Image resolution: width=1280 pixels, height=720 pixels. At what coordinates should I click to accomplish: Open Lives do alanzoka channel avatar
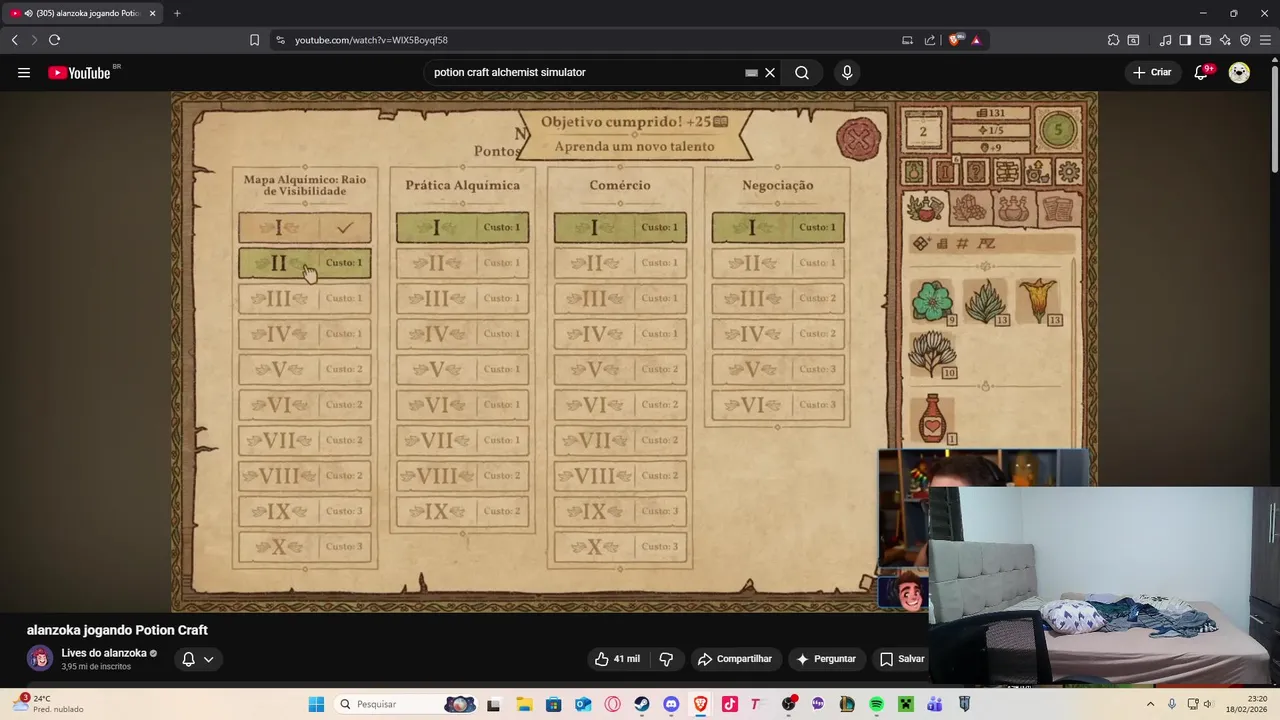(40, 658)
